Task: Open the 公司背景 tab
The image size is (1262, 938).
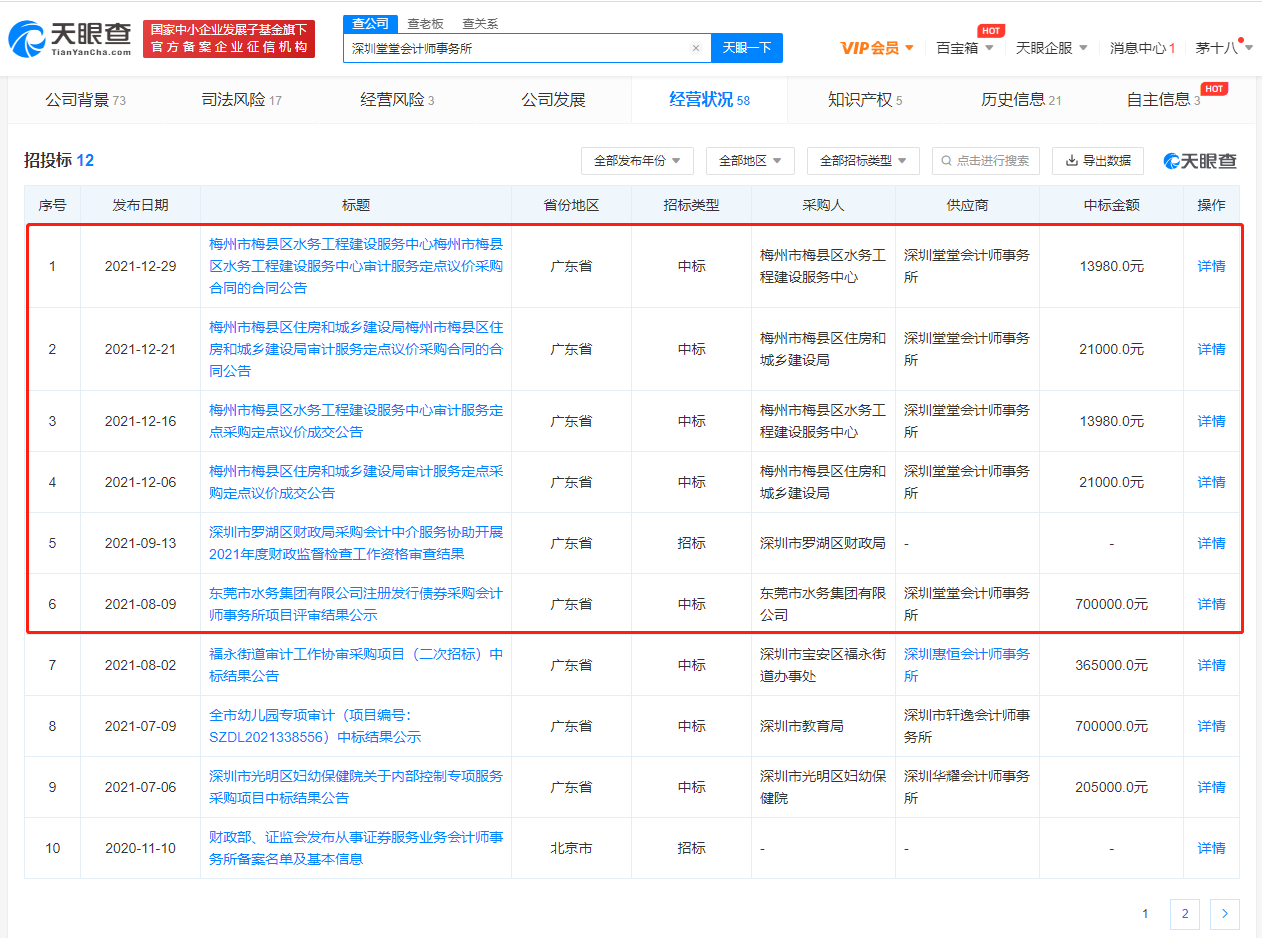Action: [x=85, y=100]
